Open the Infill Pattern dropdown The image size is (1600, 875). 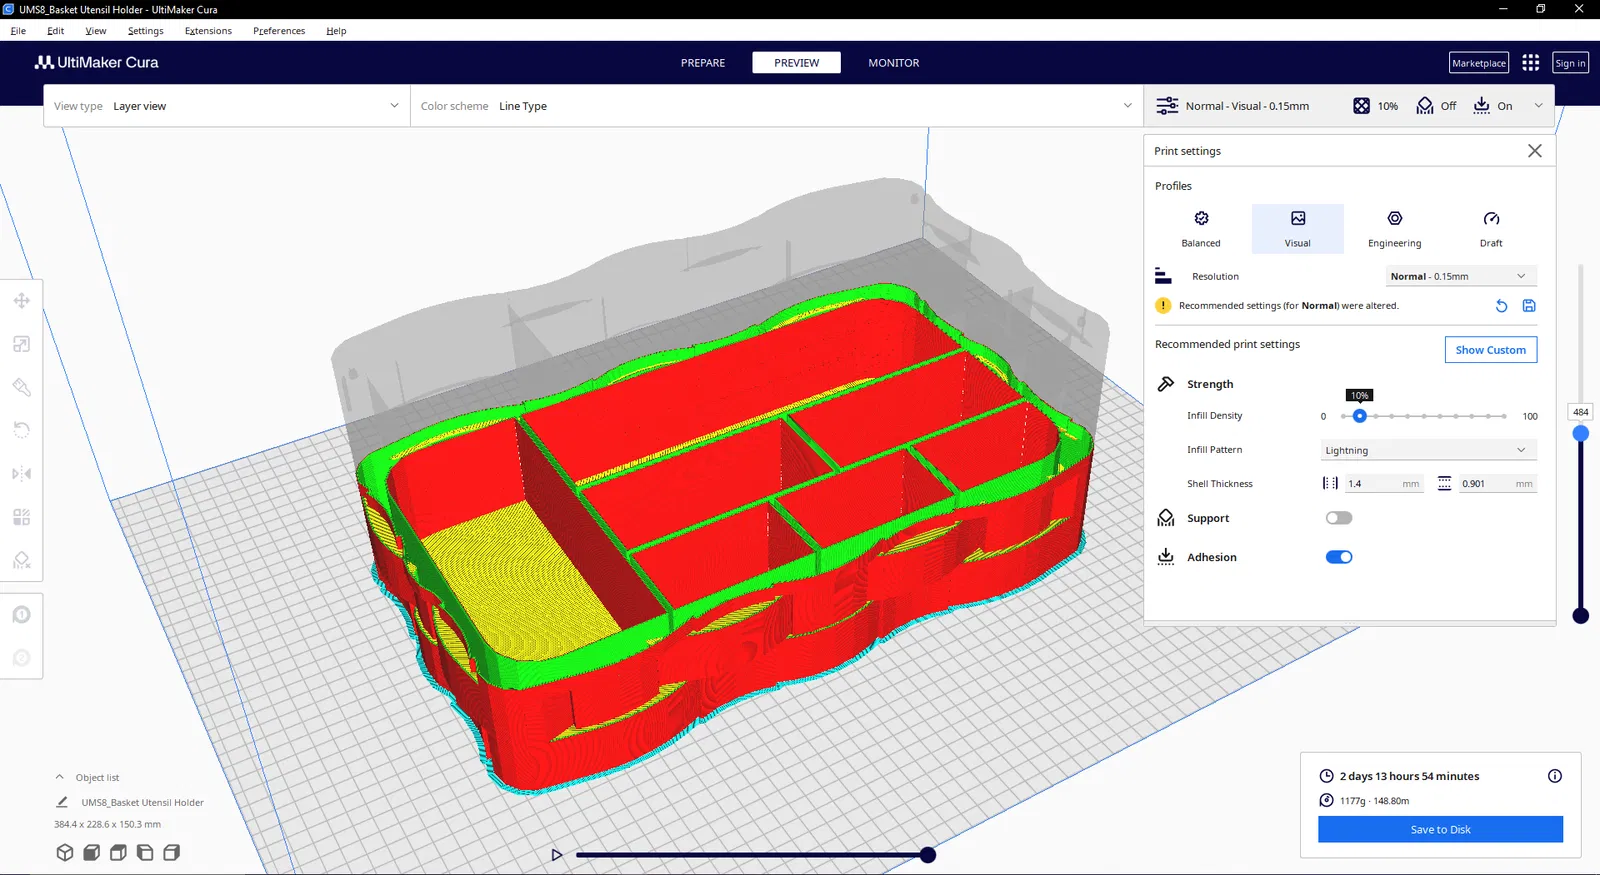[1428, 450]
